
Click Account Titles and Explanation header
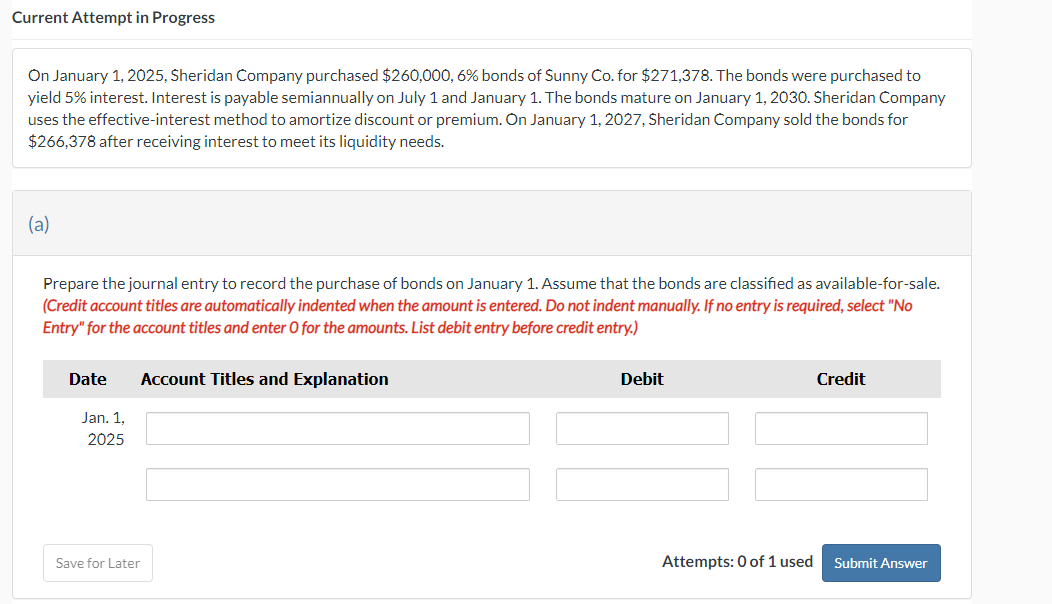click(265, 379)
